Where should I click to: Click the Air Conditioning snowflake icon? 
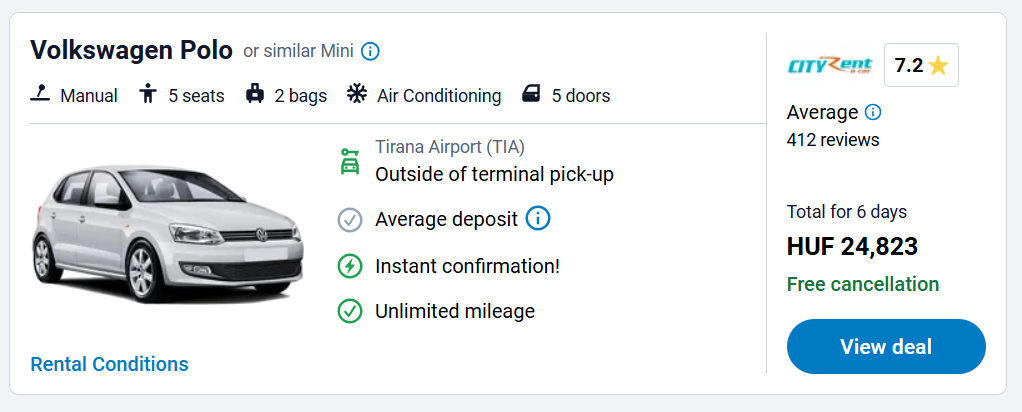click(357, 95)
